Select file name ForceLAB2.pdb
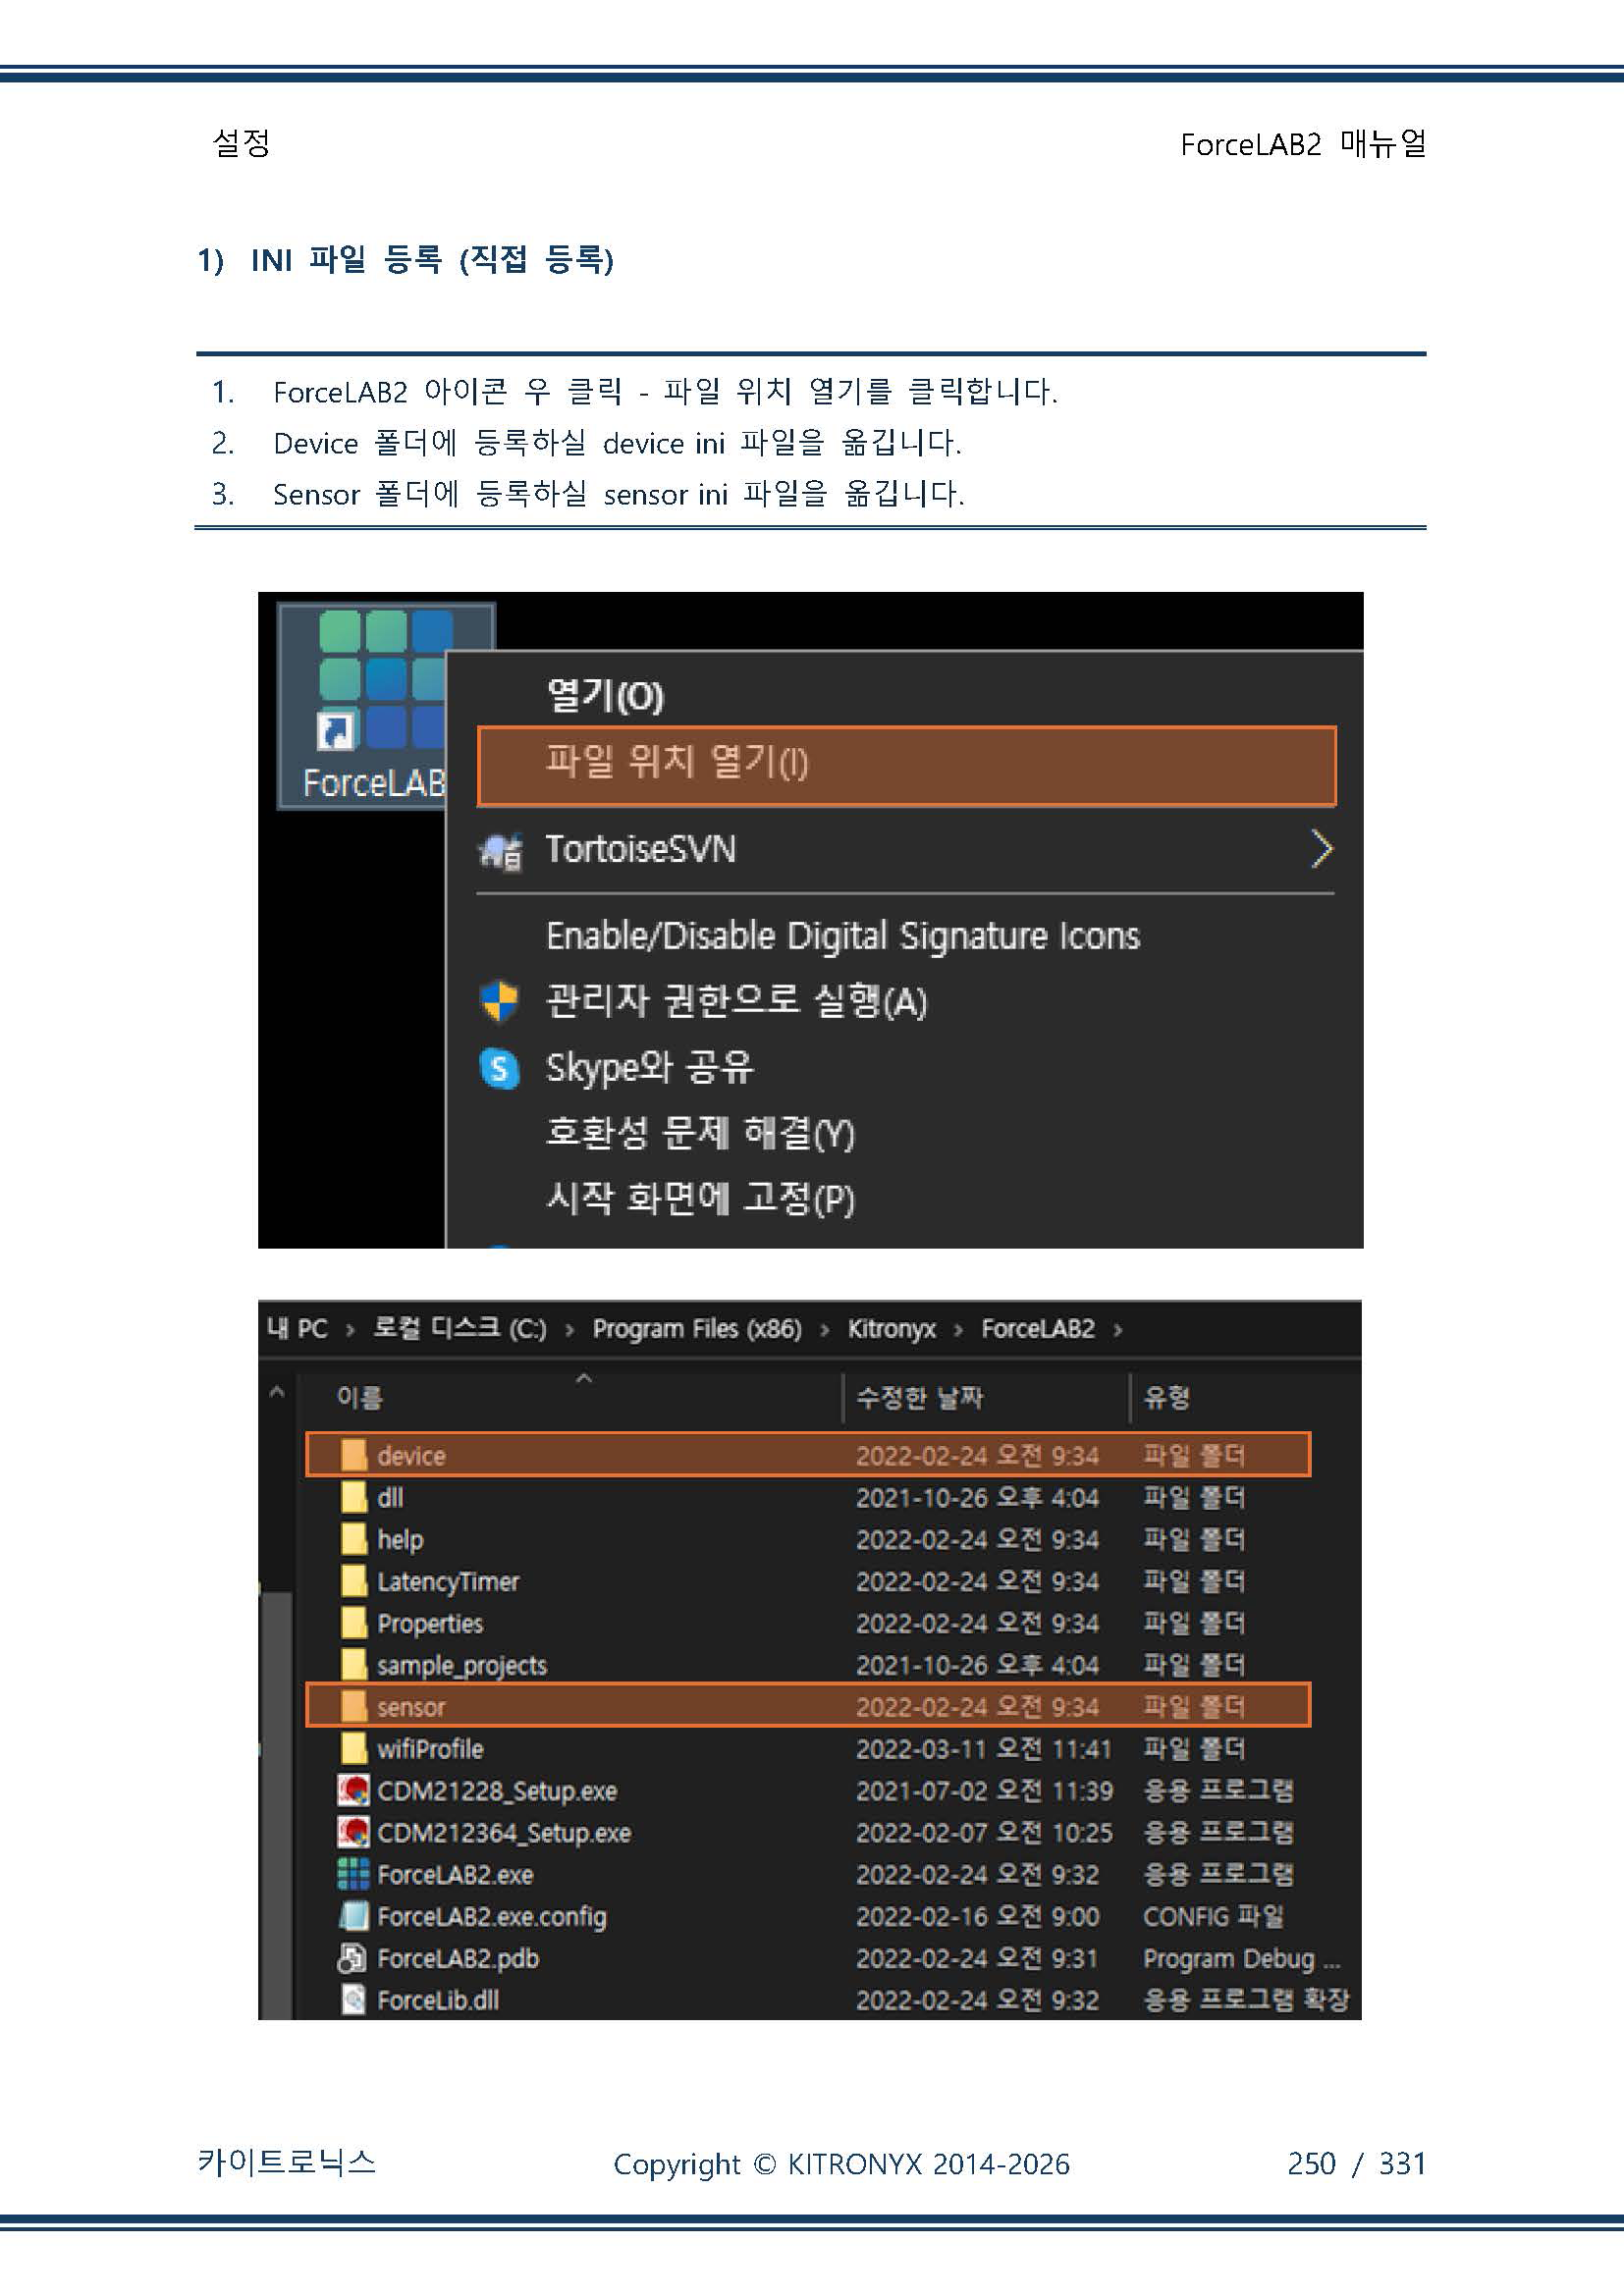This screenshot has height=2296, width=1624. [458, 1959]
